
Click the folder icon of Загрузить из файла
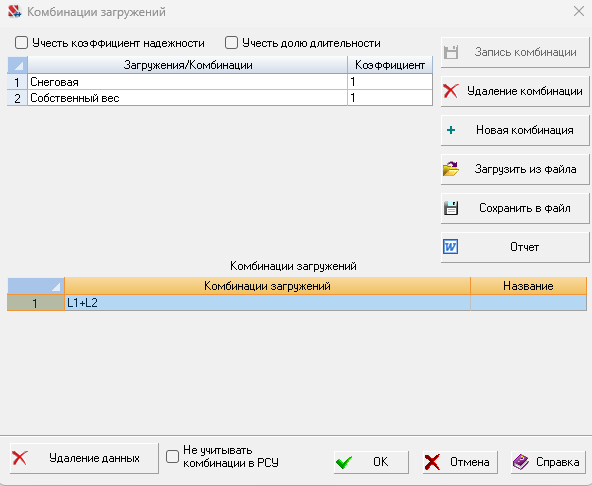coord(451,169)
